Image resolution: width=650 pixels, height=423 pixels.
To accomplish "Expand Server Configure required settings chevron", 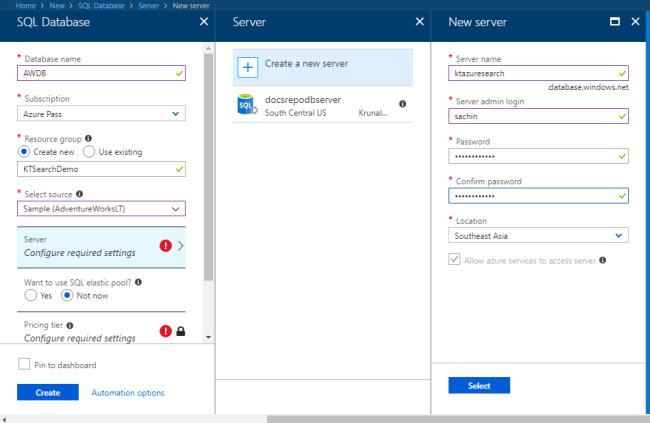I will [181, 246].
